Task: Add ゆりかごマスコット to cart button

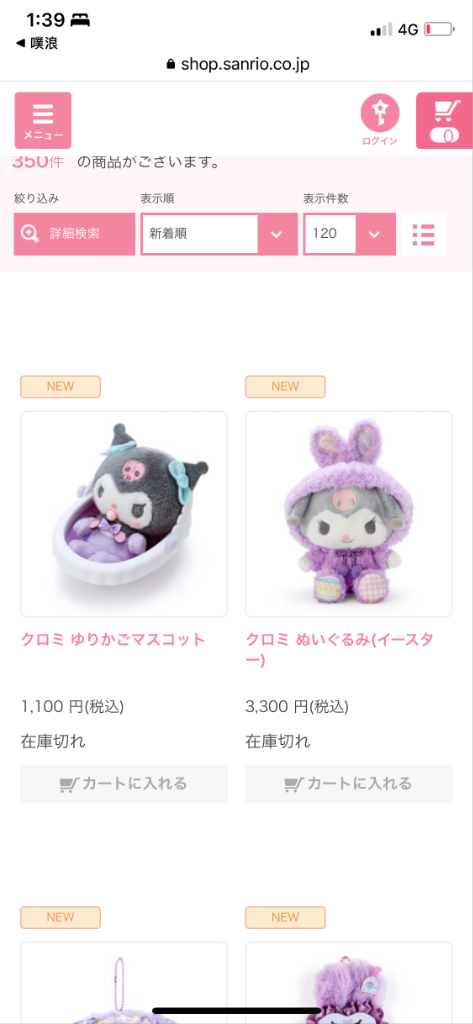Action: (124, 784)
